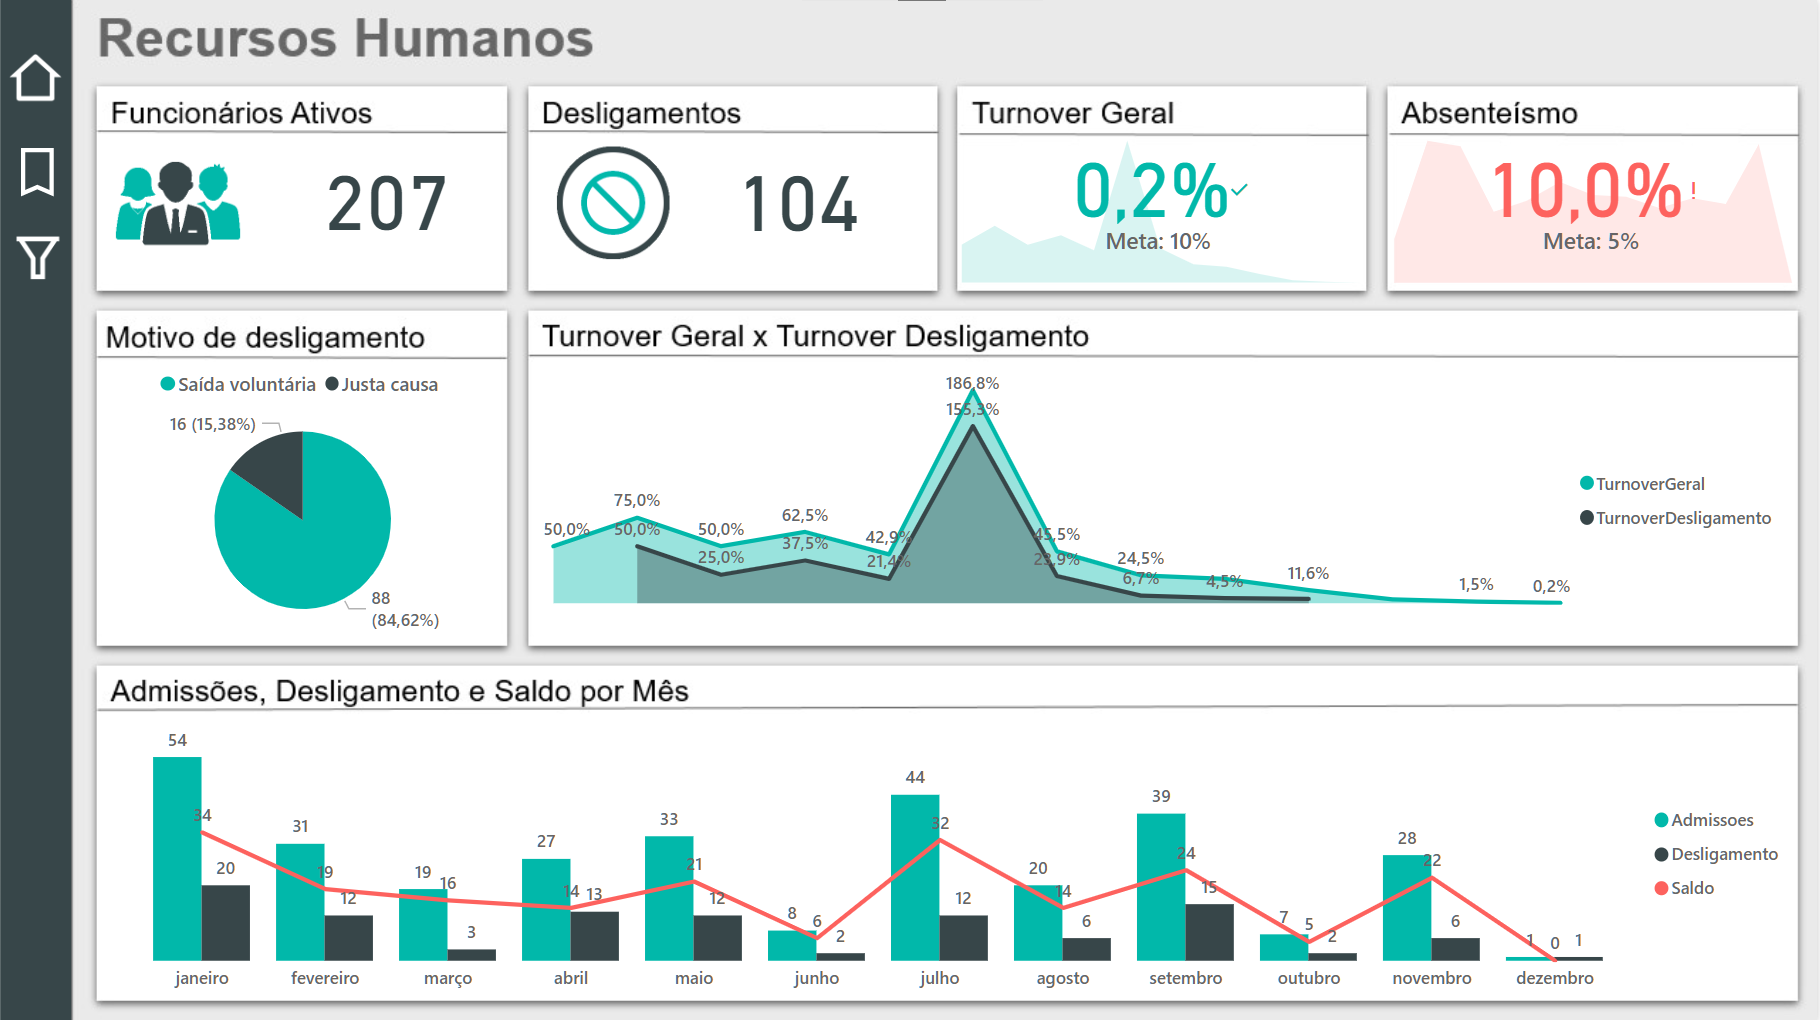Click the Meta: 5% text
The image size is (1820, 1020).
[x=1591, y=241]
